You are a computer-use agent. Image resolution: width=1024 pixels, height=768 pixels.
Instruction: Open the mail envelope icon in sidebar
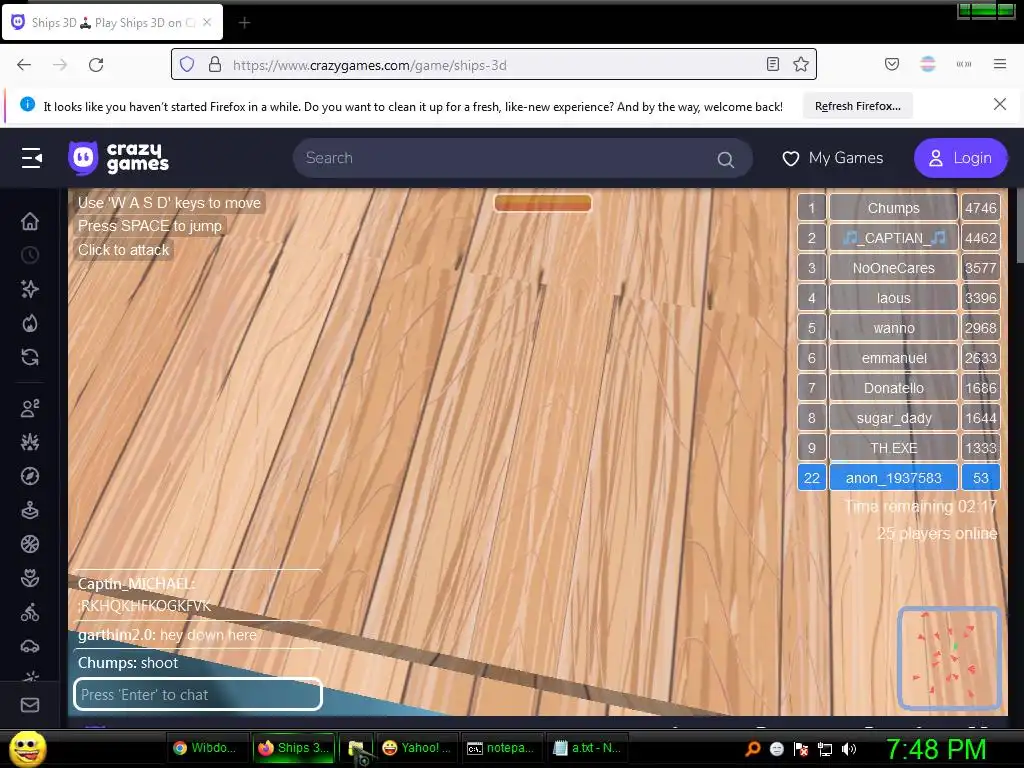(30, 705)
